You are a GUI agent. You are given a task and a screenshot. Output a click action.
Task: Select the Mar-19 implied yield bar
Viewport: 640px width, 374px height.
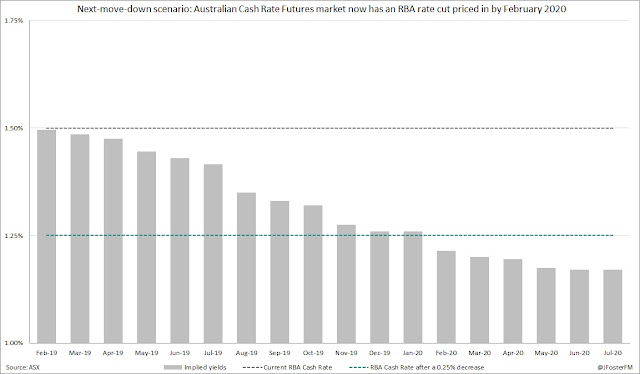coord(80,238)
